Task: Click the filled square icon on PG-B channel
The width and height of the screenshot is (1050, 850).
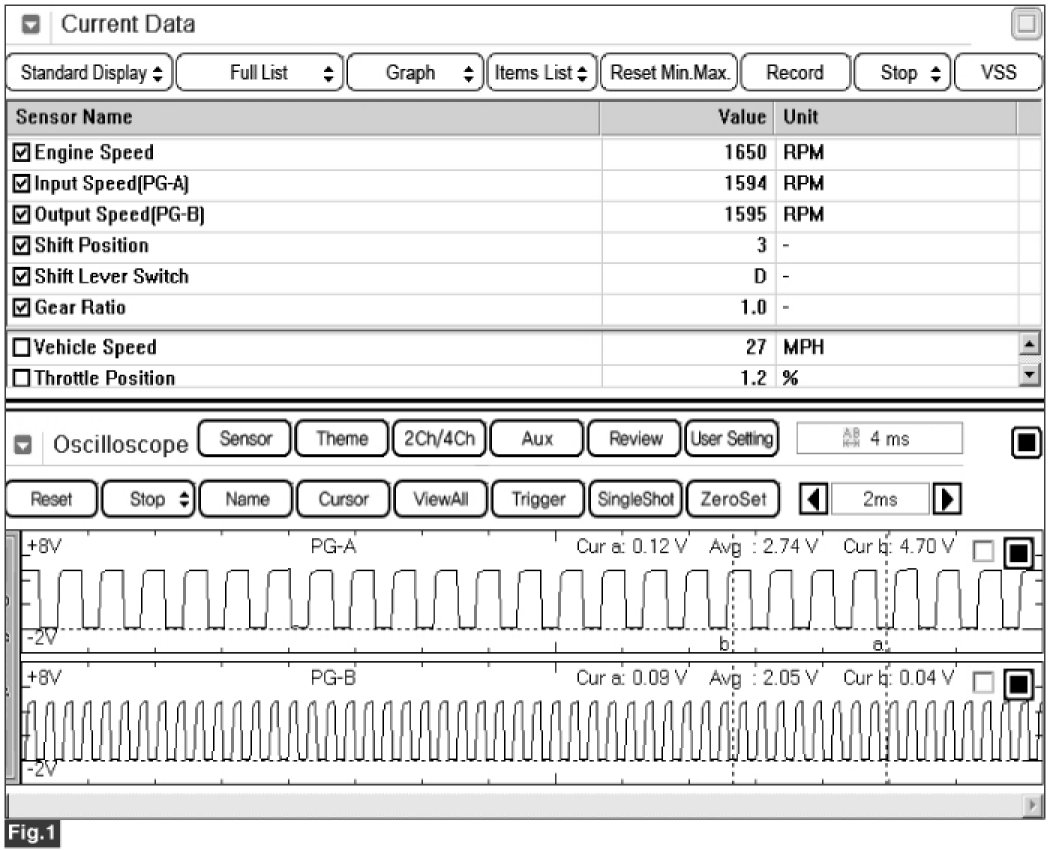Action: click(x=1018, y=684)
